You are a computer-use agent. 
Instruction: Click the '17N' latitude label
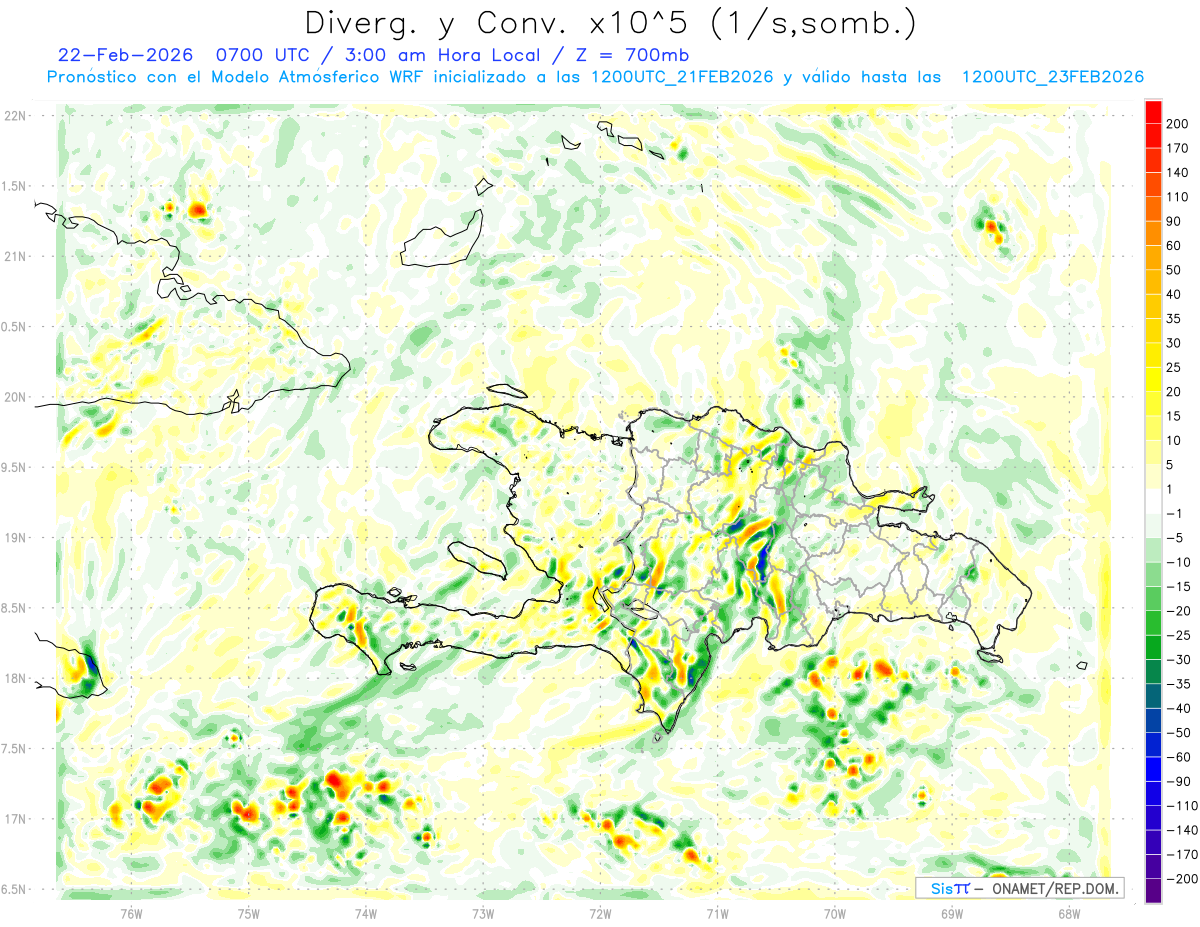point(15,819)
